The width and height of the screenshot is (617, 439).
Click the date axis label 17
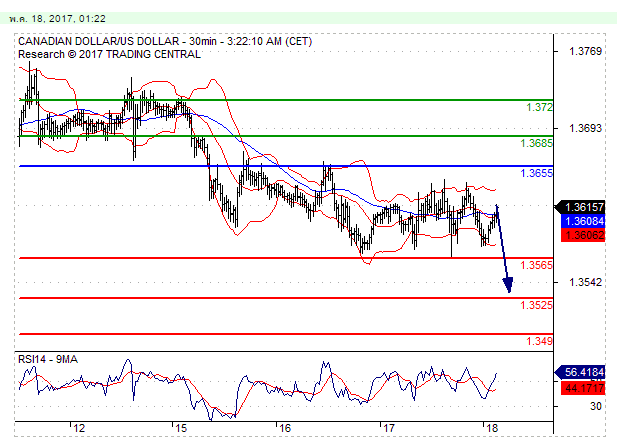coord(389,428)
